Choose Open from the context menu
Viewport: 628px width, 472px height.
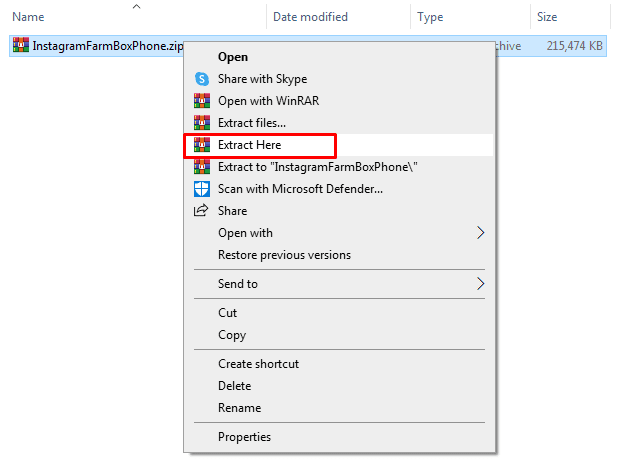[x=233, y=57]
